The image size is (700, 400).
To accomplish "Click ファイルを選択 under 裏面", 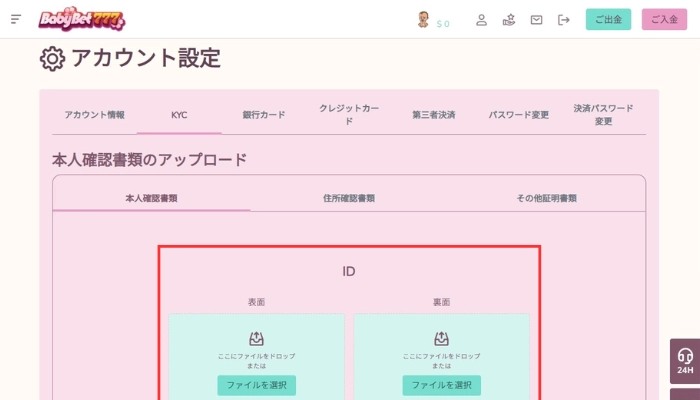I will point(442,385).
